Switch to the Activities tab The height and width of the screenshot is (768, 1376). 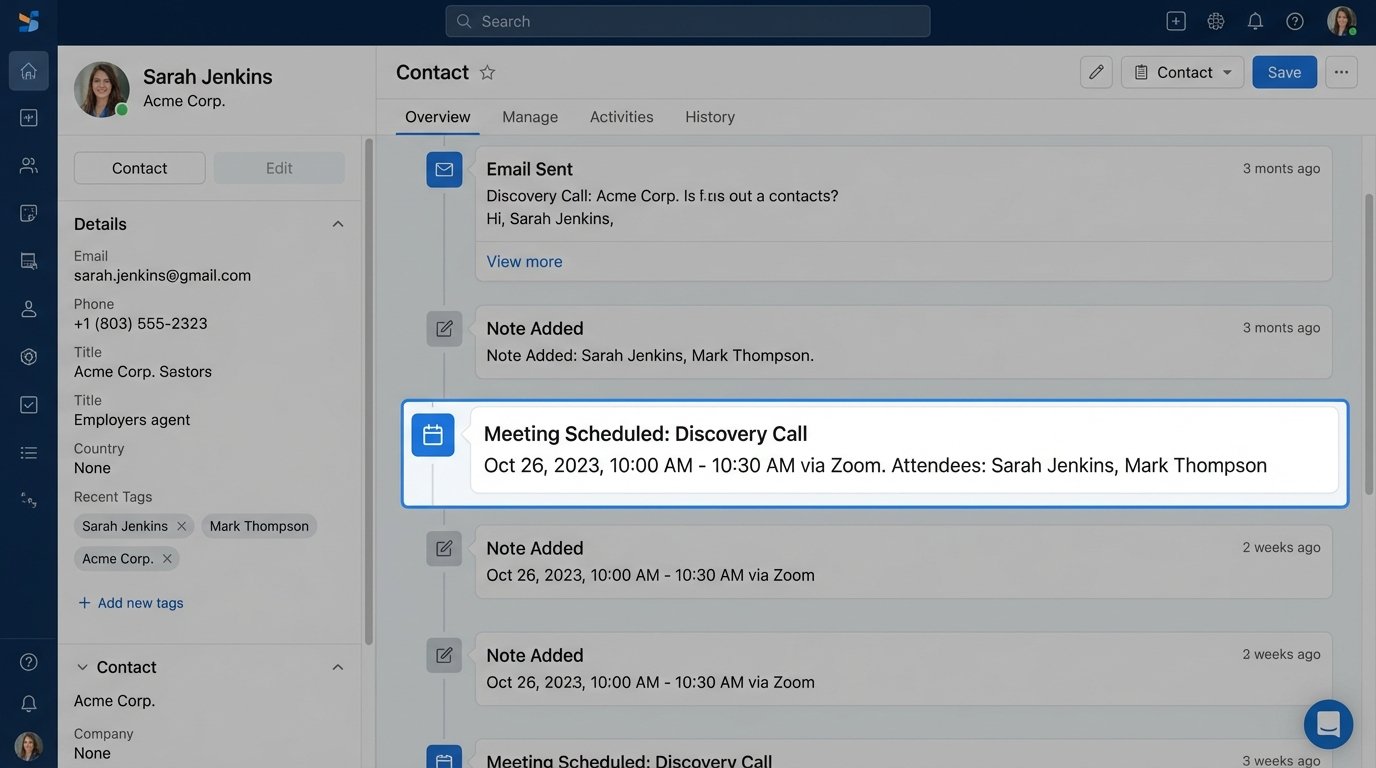pos(621,116)
